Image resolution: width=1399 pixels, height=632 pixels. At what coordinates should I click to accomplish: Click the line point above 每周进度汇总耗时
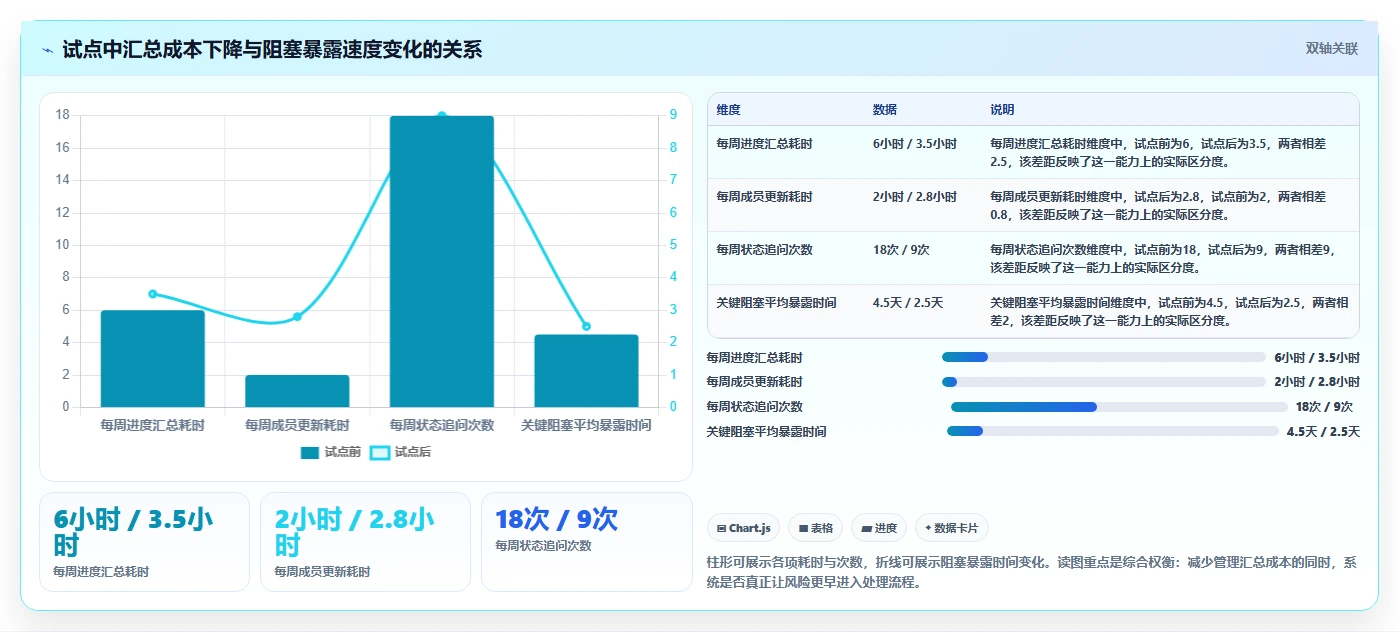pos(152,294)
